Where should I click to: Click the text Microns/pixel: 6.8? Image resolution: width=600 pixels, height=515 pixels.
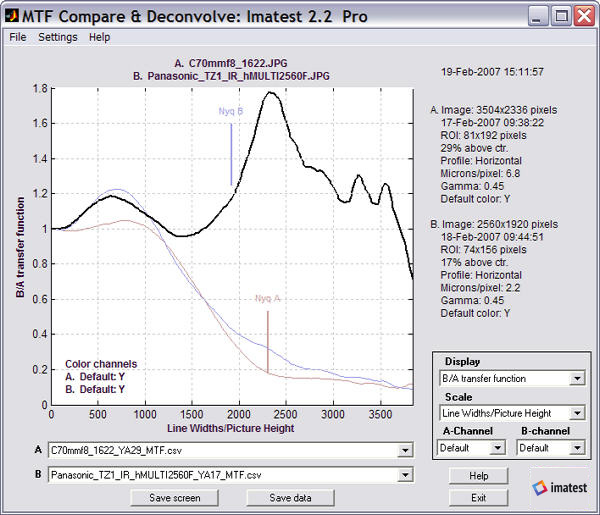coord(480,173)
